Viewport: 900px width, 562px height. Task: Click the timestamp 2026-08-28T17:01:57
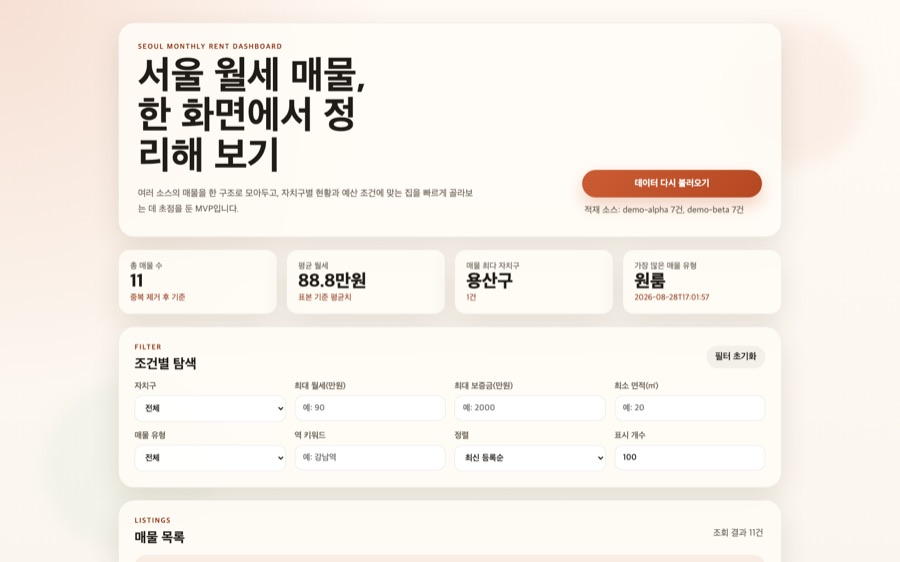pos(672,297)
